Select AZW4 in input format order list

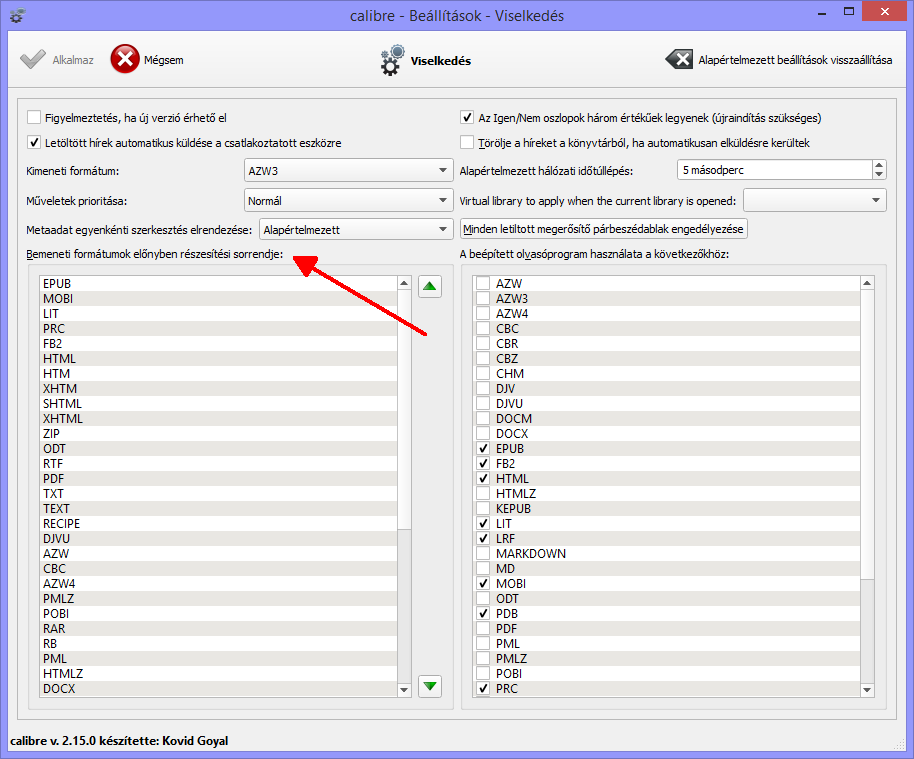tap(219, 584)
